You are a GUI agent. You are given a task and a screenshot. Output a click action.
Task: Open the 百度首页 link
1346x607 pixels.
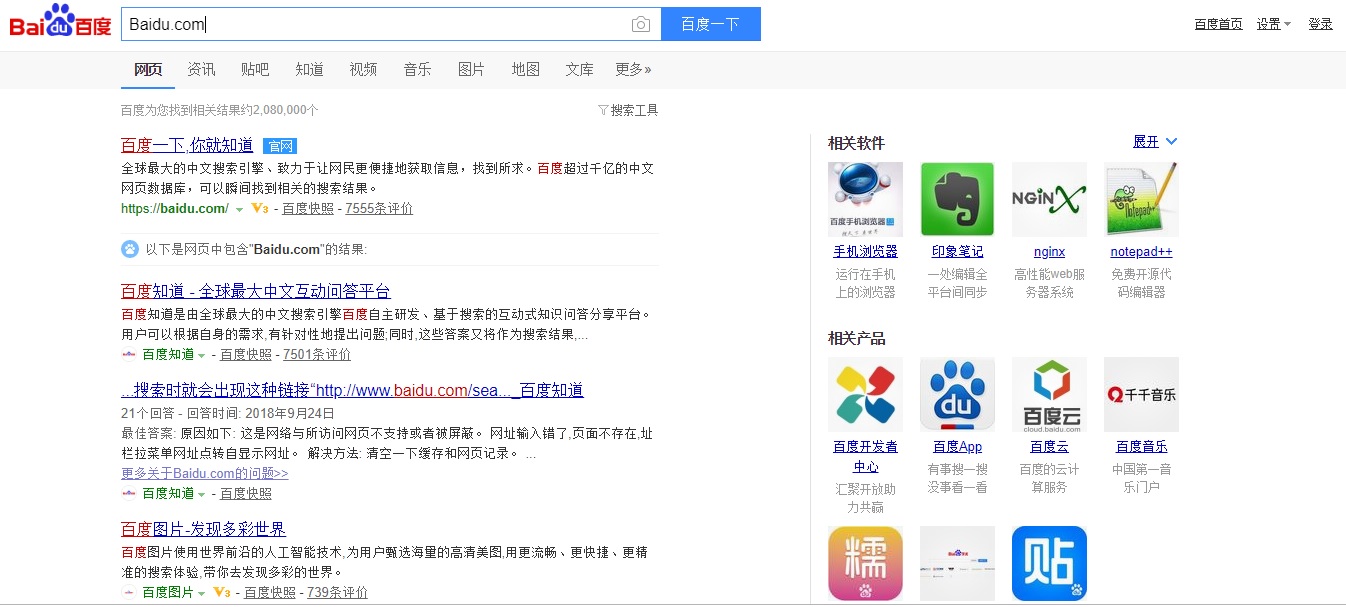tap(1218, 24)
